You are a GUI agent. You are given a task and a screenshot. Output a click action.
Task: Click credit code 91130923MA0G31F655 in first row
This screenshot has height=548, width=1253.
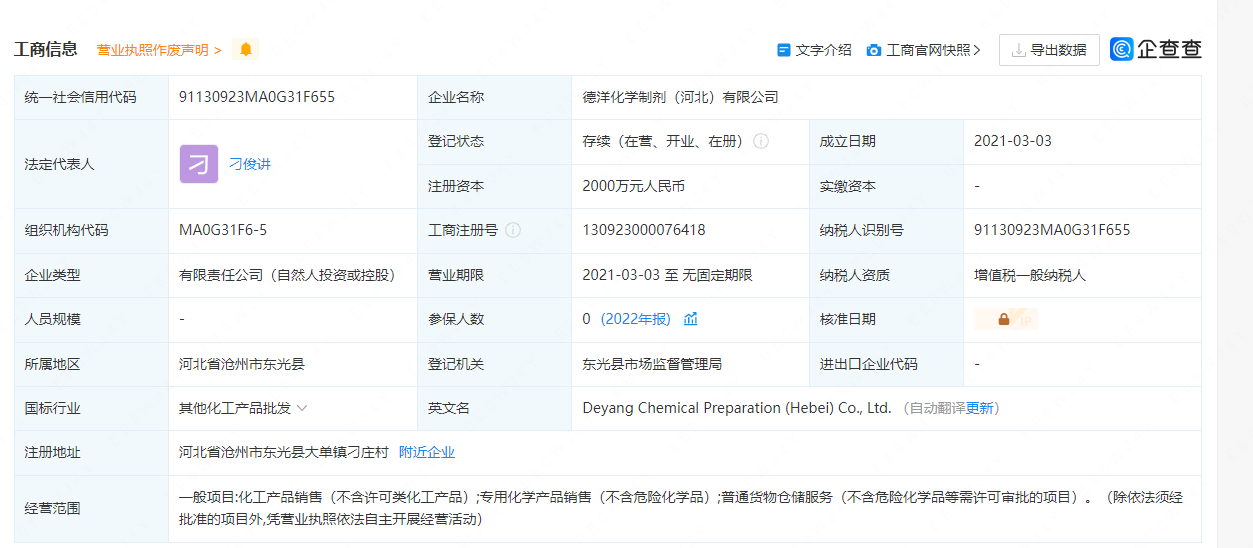pyautogui.click(x=257, y=97)
